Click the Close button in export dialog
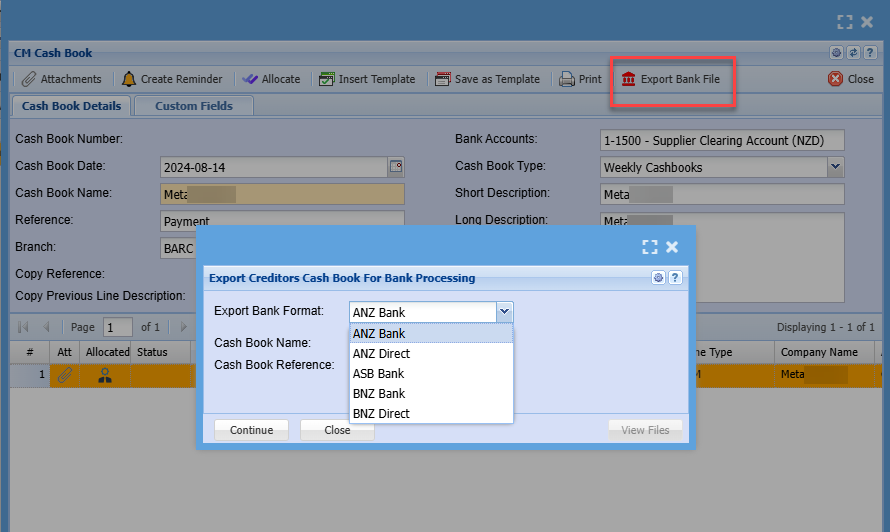 pyautogui.click(x=337, y=430)
